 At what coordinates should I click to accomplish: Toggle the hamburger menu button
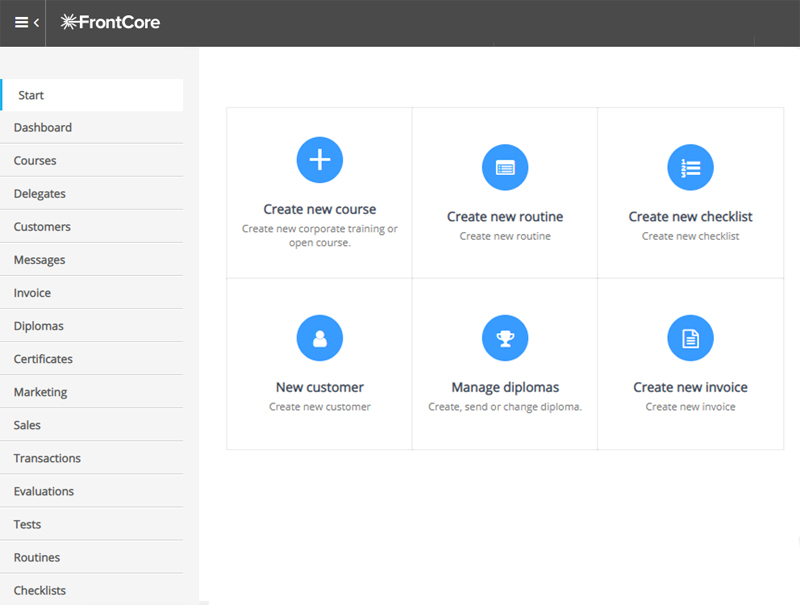pos(21,22)
